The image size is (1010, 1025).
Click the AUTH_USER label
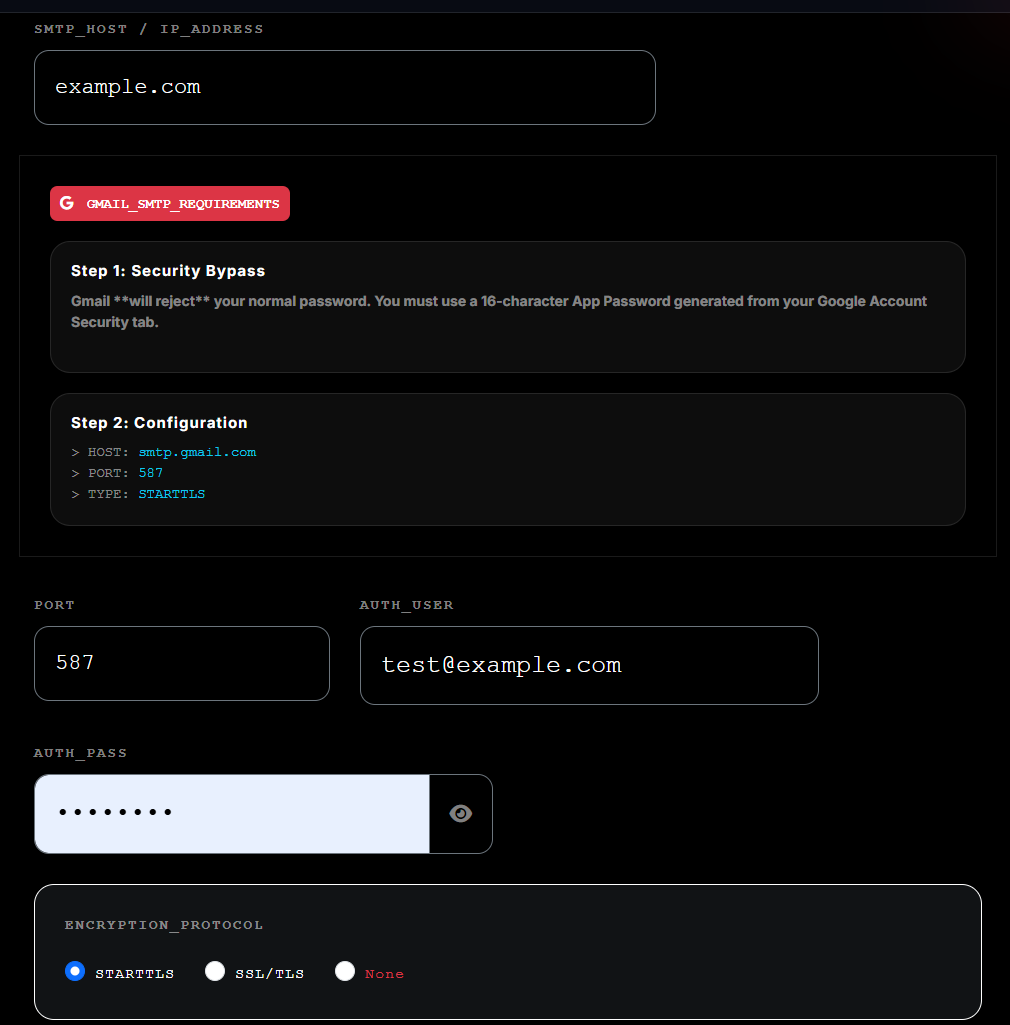[x=407, y=605]
